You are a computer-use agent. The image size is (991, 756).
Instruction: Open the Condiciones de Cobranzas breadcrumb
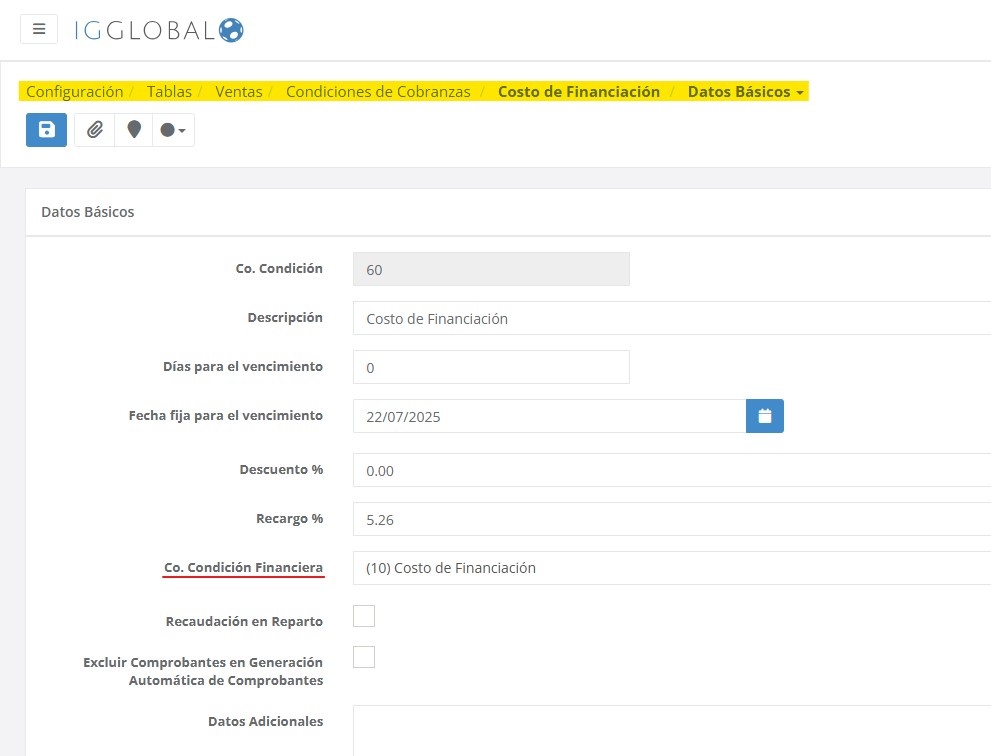[378, 92]
